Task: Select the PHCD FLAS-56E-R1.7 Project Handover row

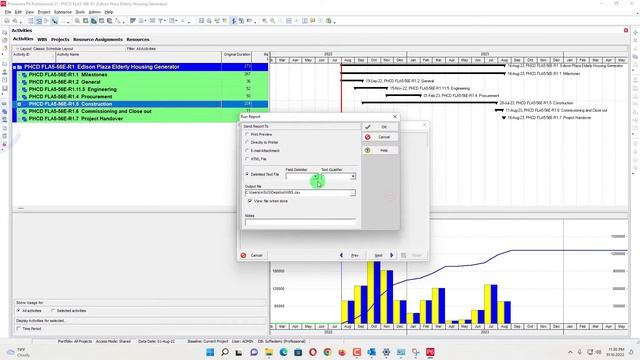Action: [x=140, y=119]
